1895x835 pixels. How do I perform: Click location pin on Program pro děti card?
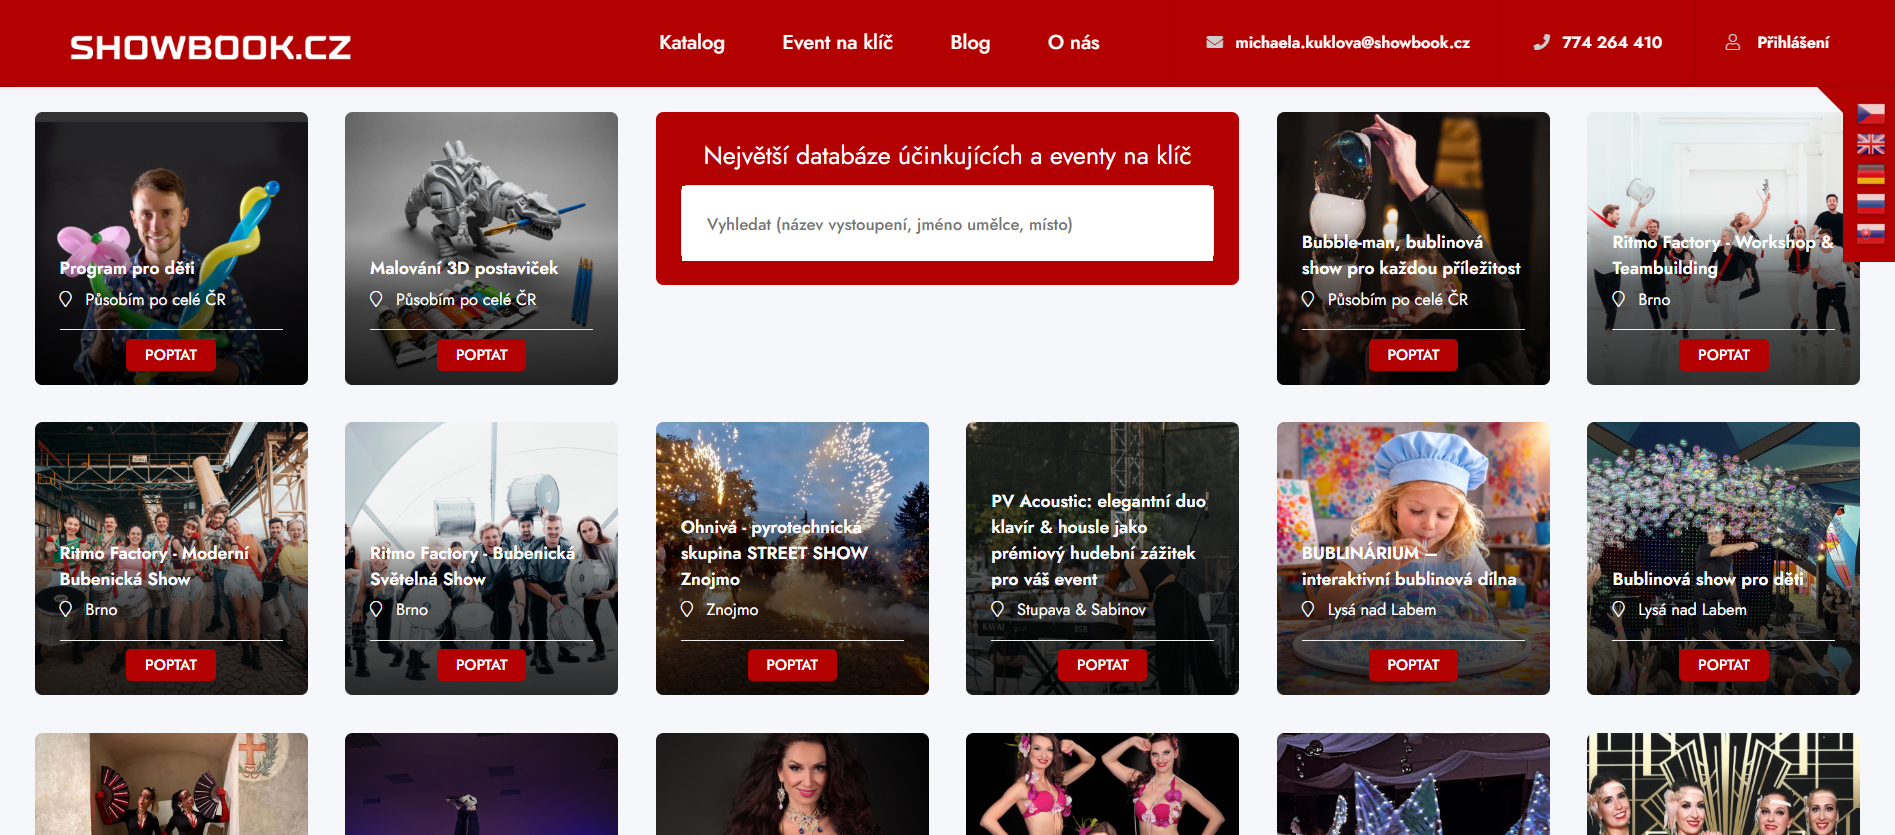pyautogui.click(x=66, y=299)
